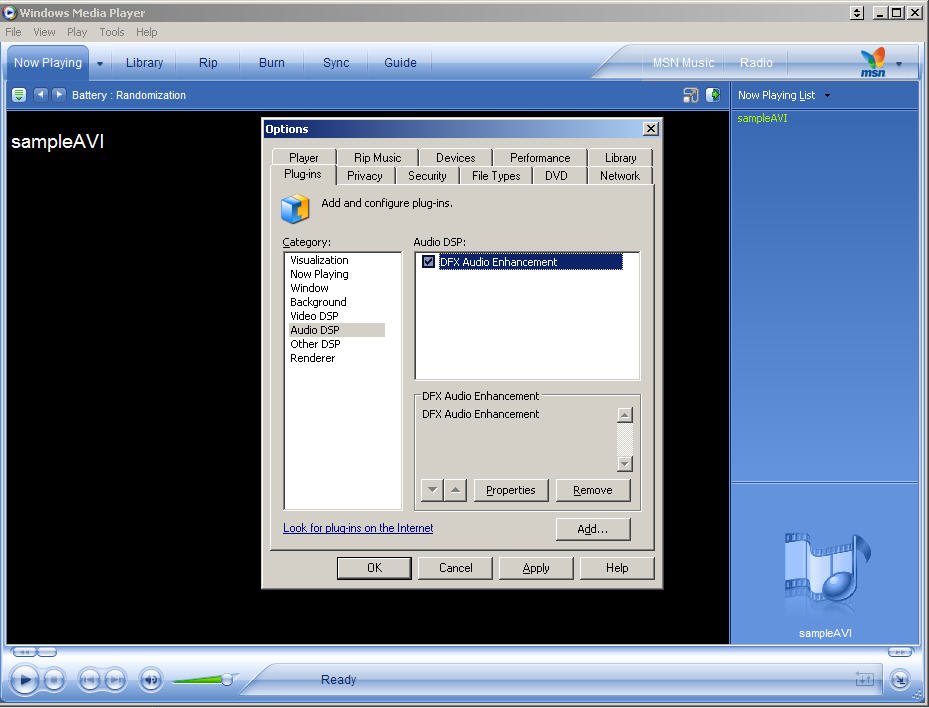Click the Windows Media Player title bar icon
Image resolution: width=929 pixels, height=708 pixels.
coord(9,12)
